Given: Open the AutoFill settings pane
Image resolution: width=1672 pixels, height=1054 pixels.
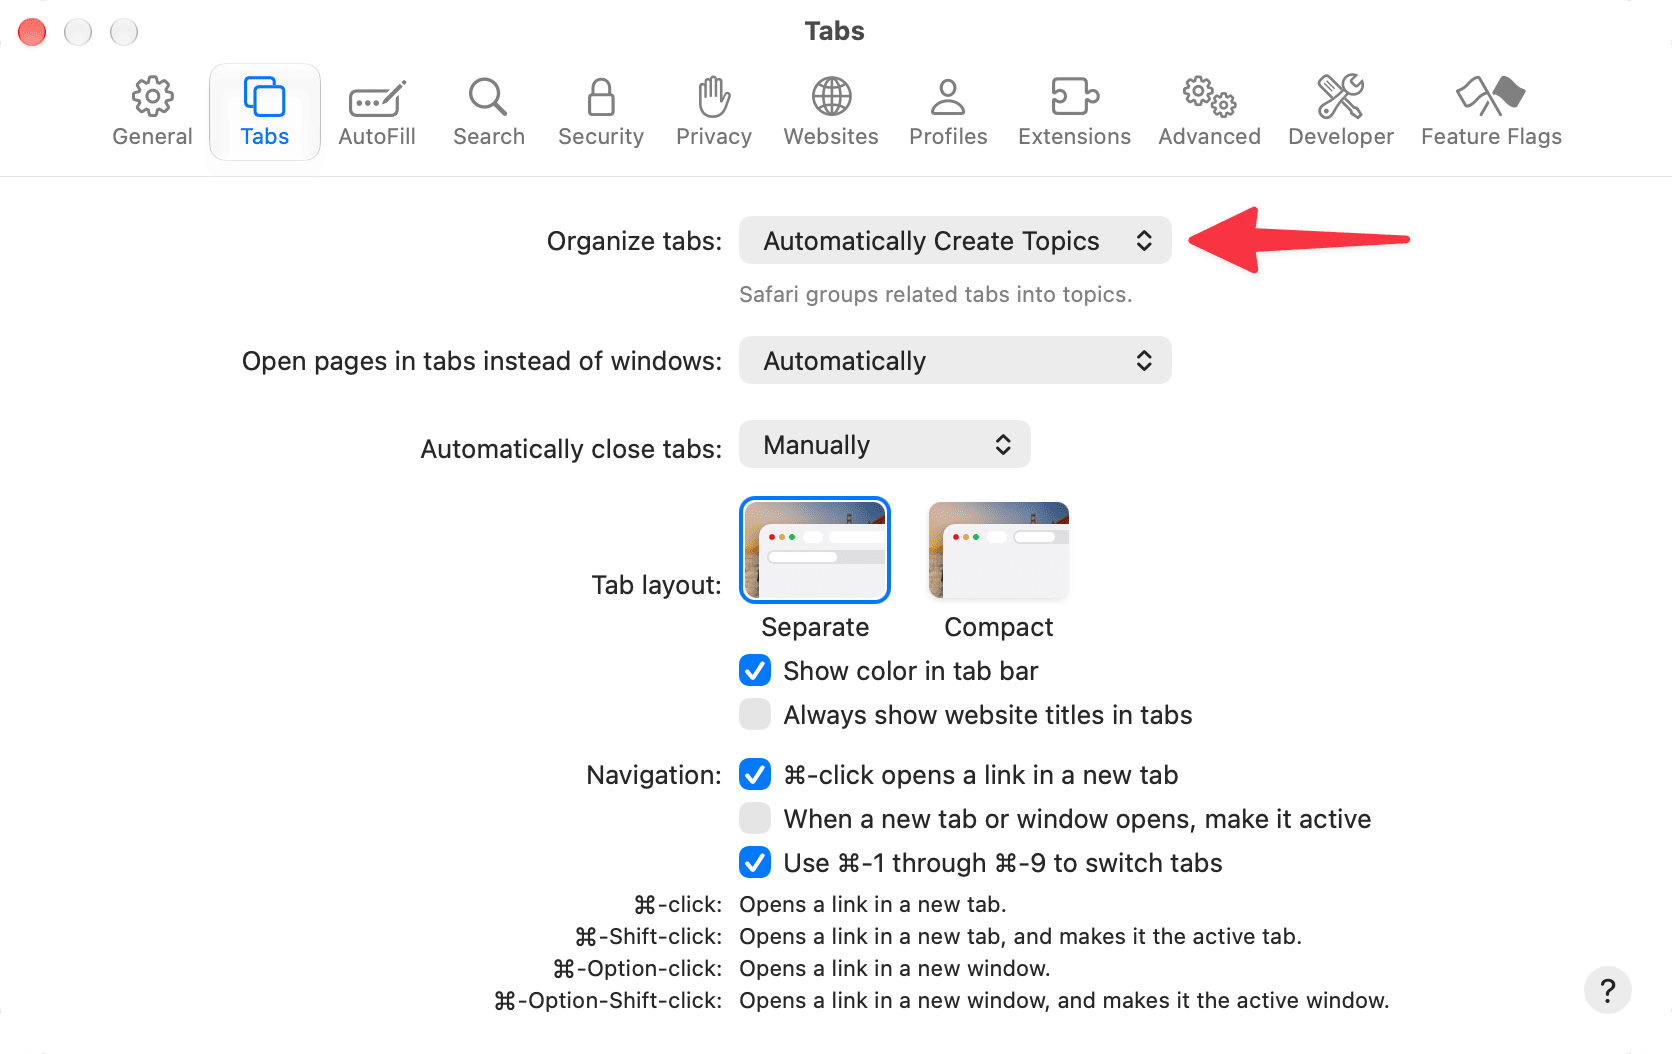Looking at the screenshot, I should click(377, 112).
